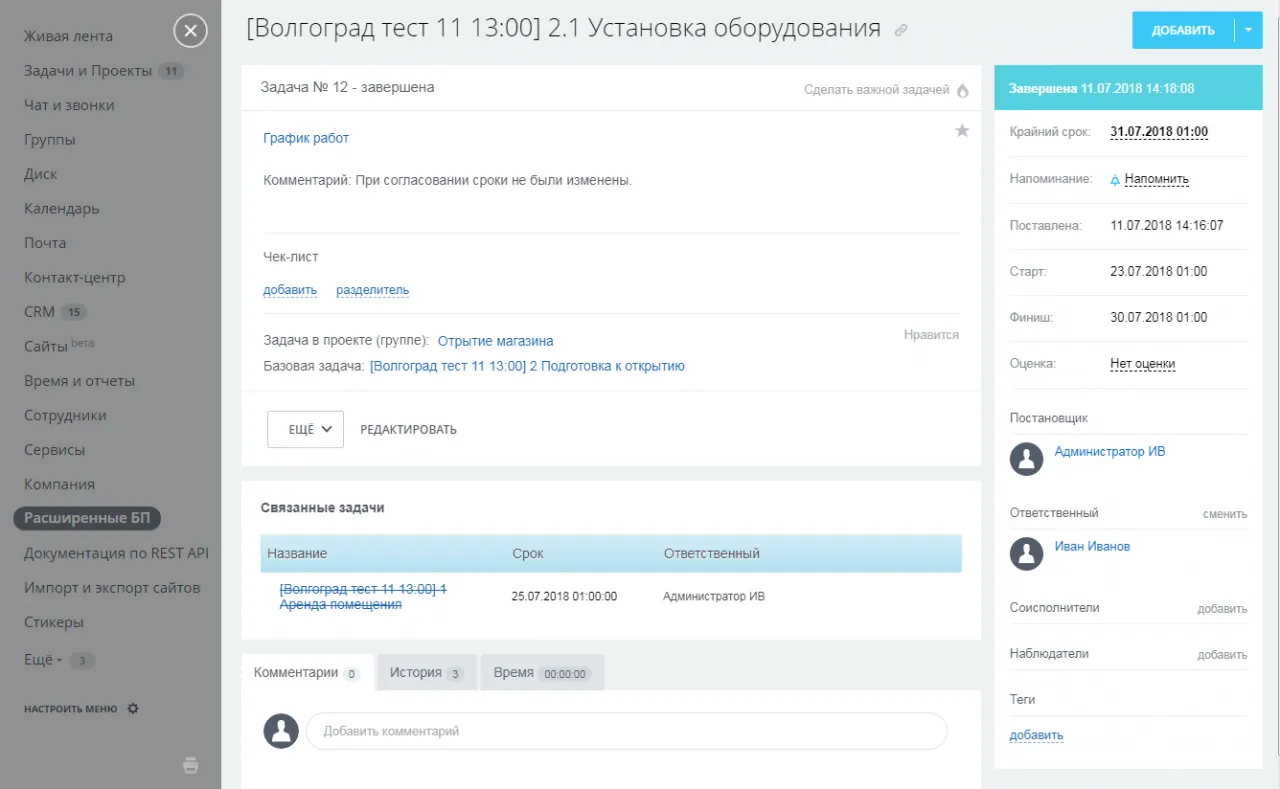Image resolution: width=1280 pixels, height=789 pixels.
Task: Click the deadline date 31.07.2018 01:00
Action: [1159, 132]
